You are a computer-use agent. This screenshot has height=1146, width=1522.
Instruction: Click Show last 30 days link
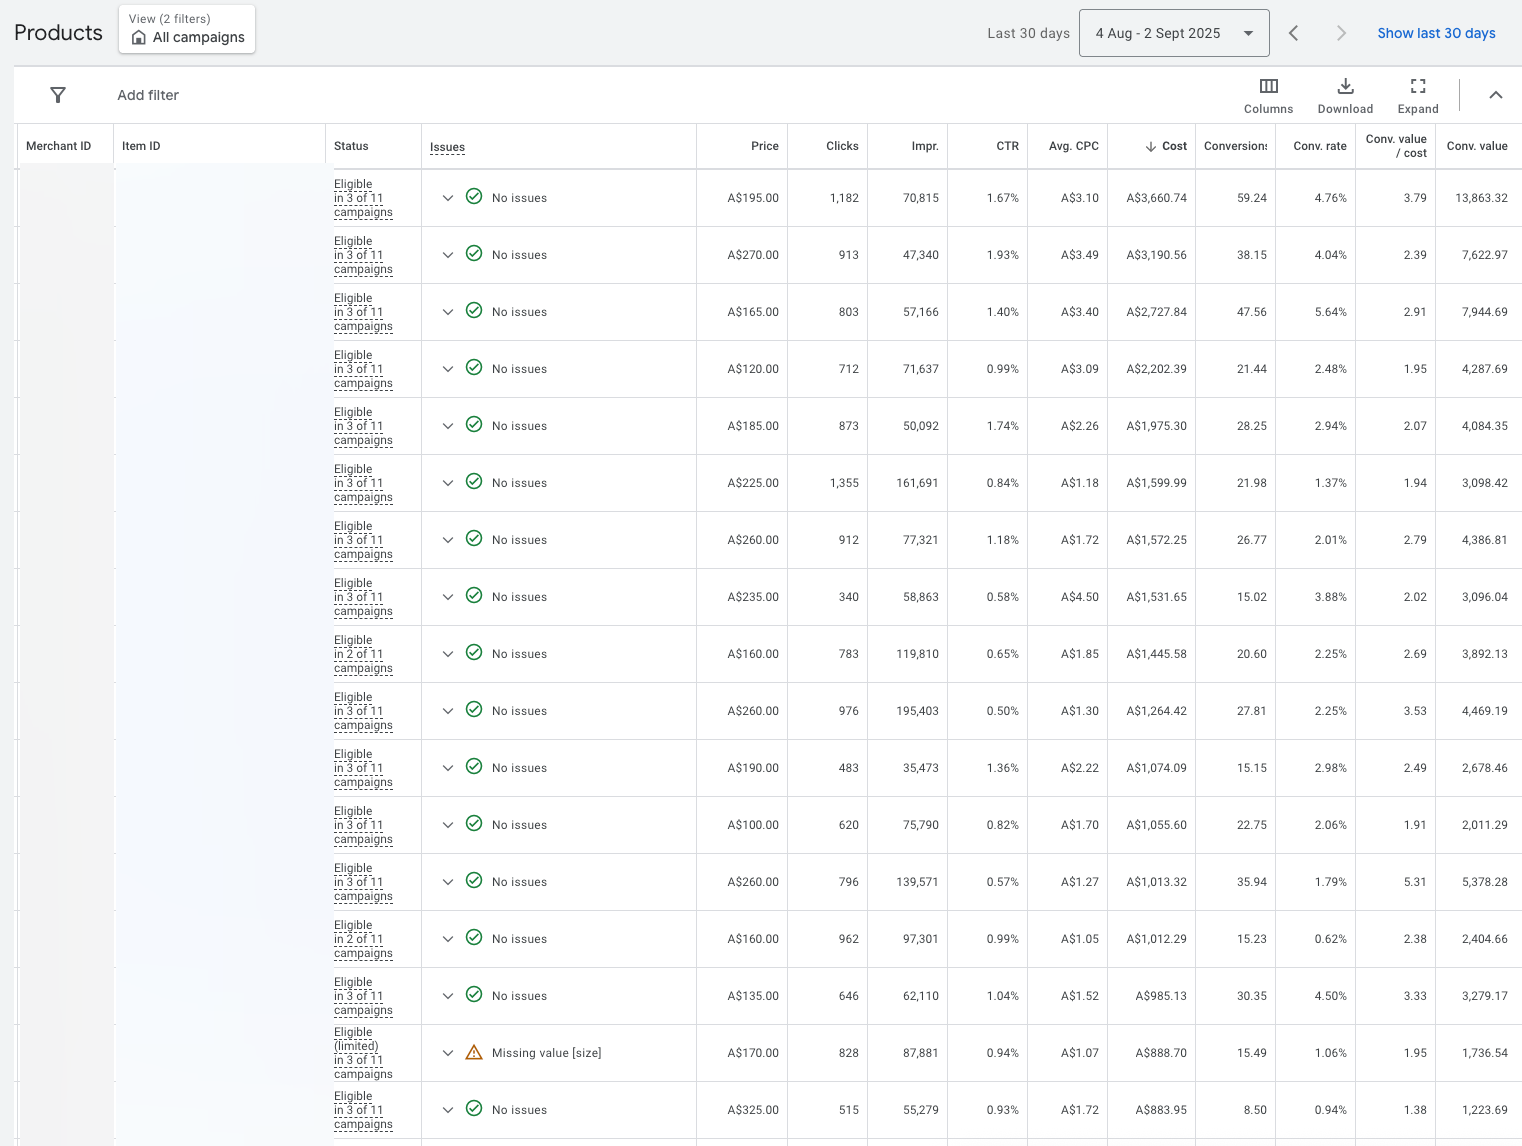1436,33
